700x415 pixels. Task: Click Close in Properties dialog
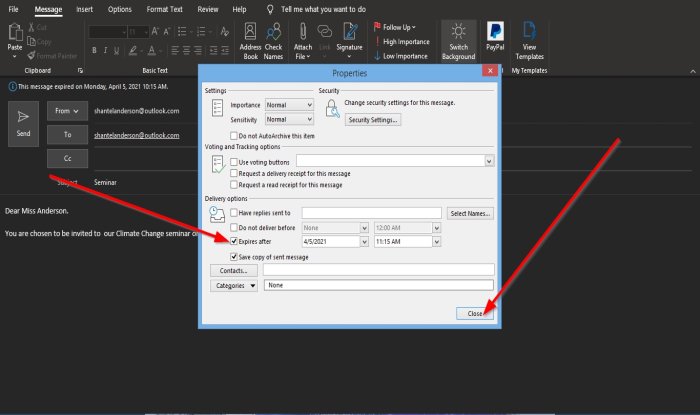[475, 314]
